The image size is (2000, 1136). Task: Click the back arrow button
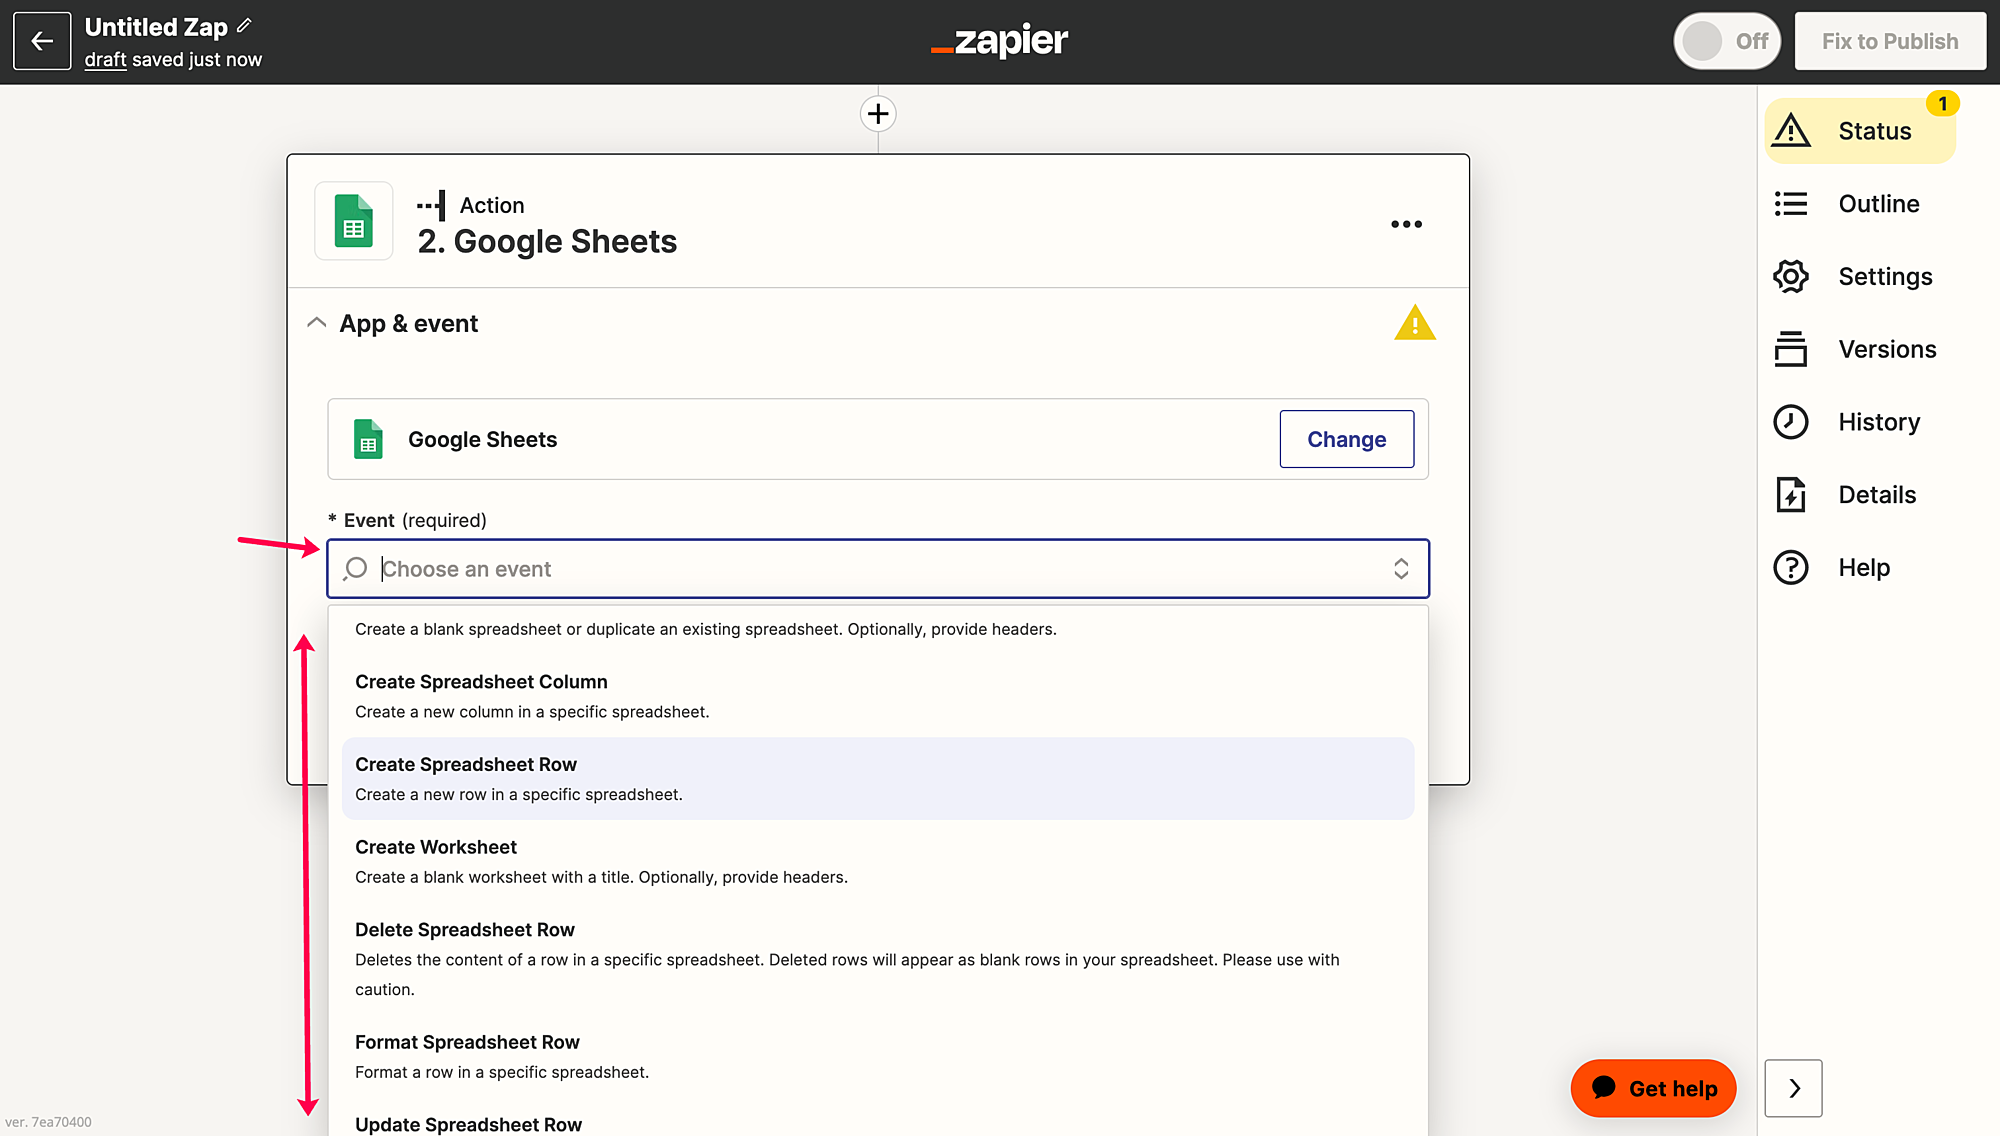coord(42,41)
